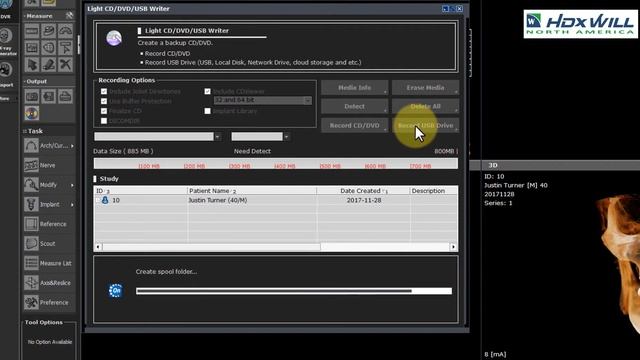This screenshot has height=360, width=640.
Task: Select the eraser tool in Measure panel
Action: click(49, 64)
